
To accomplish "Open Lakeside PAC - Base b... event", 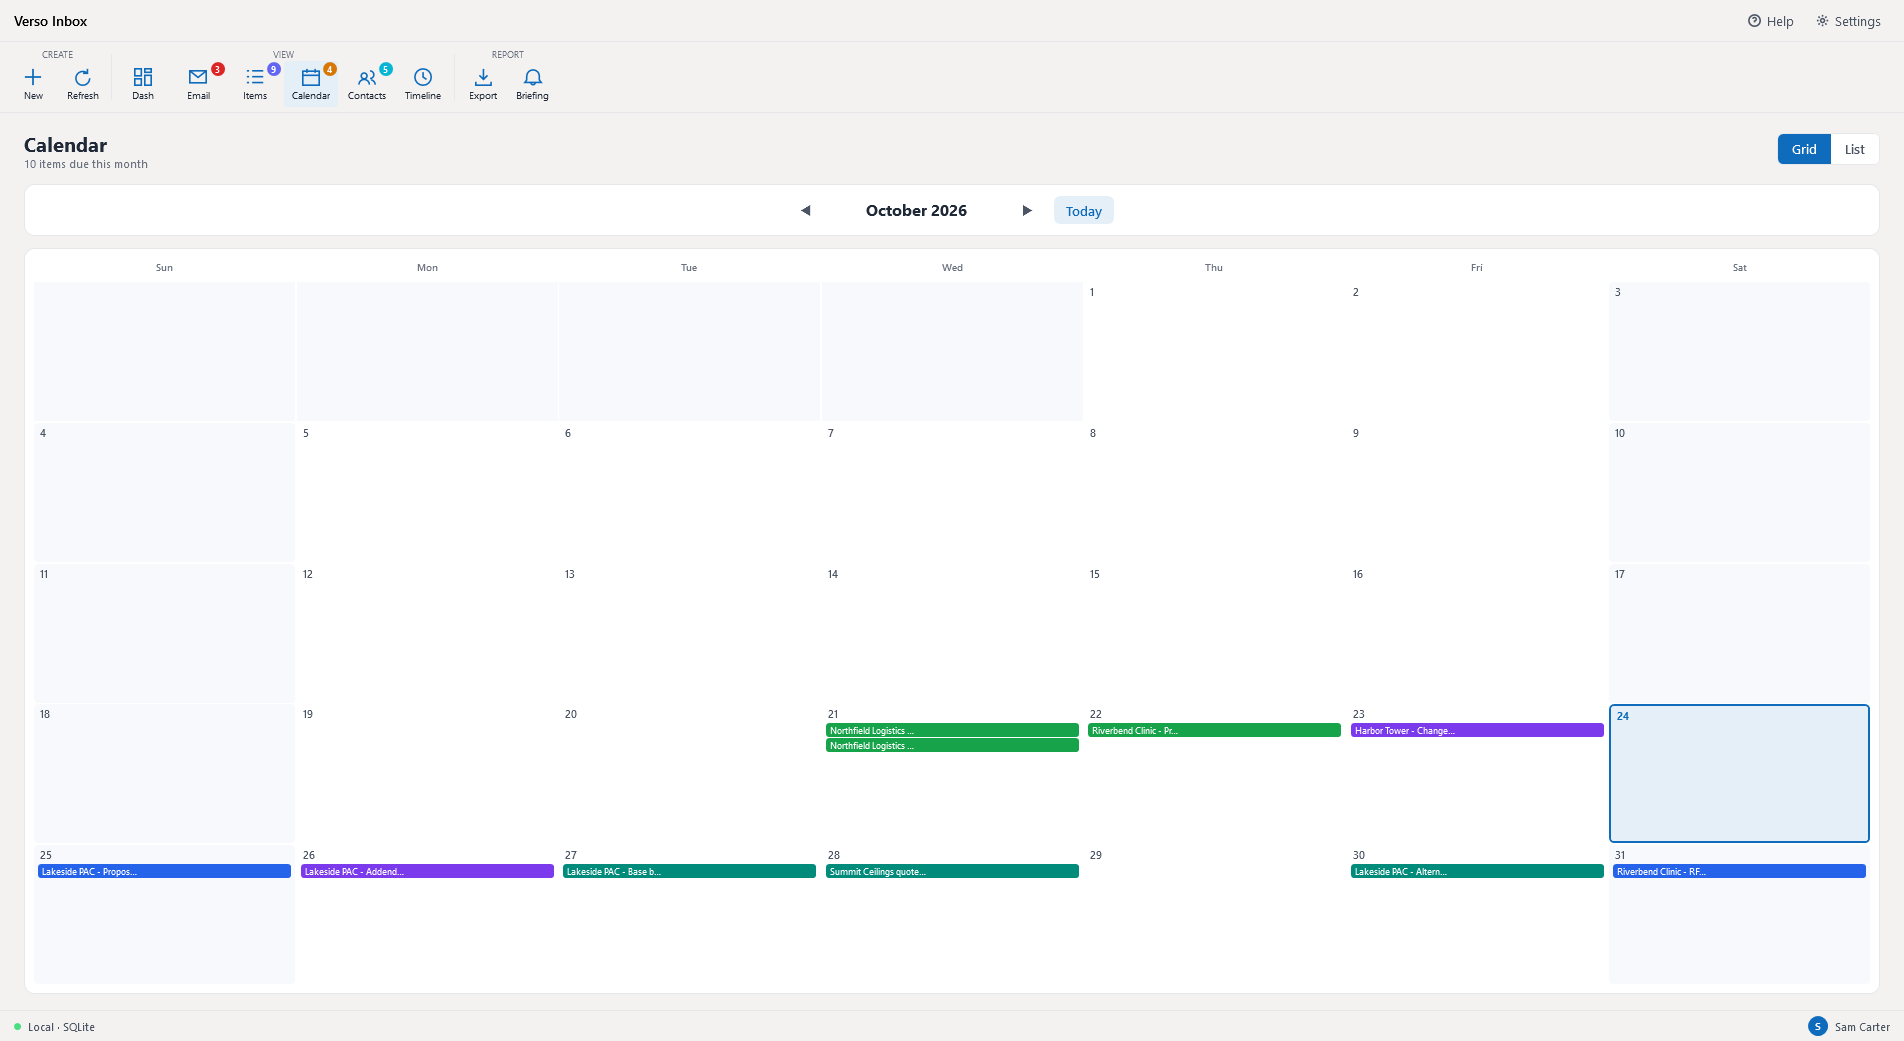I will pos(689,872).
